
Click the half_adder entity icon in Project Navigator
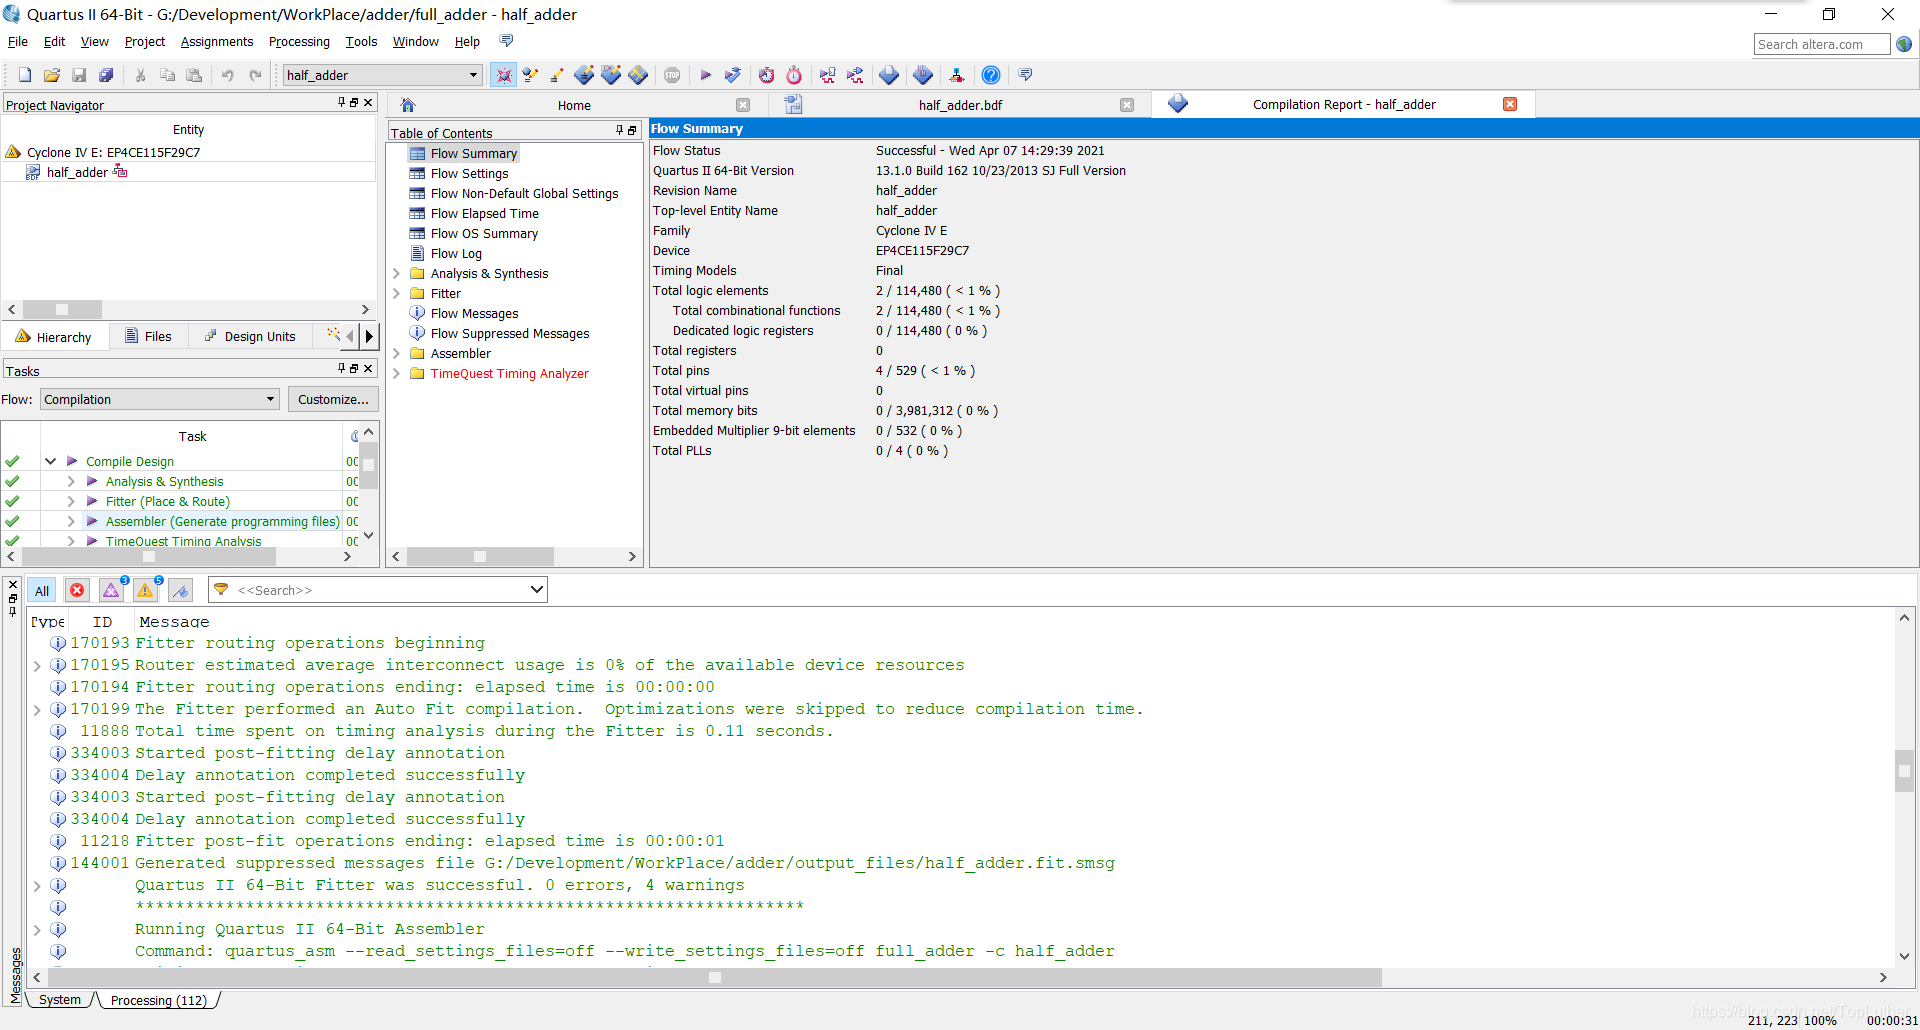click(33, 172)
